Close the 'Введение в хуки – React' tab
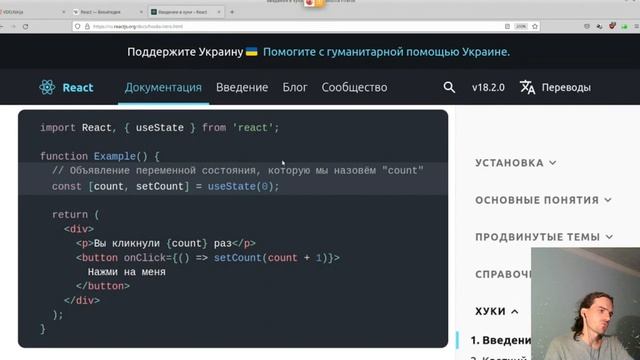Viewport: 640px width, 360px height. (x=219, y=12)
